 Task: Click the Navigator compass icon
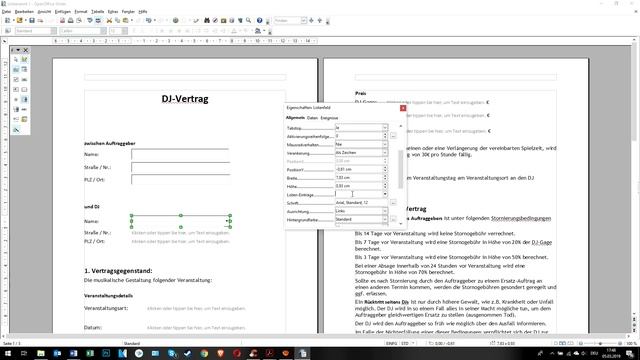tap(215, 20)
